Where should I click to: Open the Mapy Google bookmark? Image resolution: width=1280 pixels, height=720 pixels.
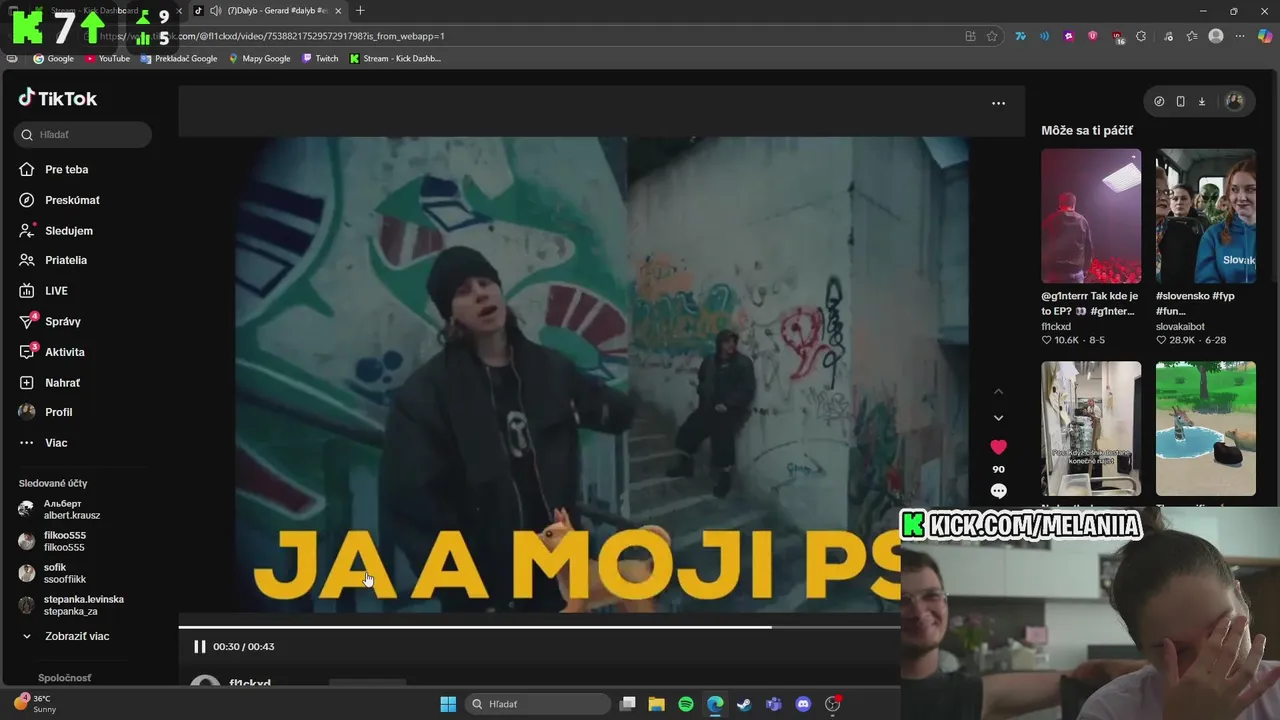pos(260,58)
